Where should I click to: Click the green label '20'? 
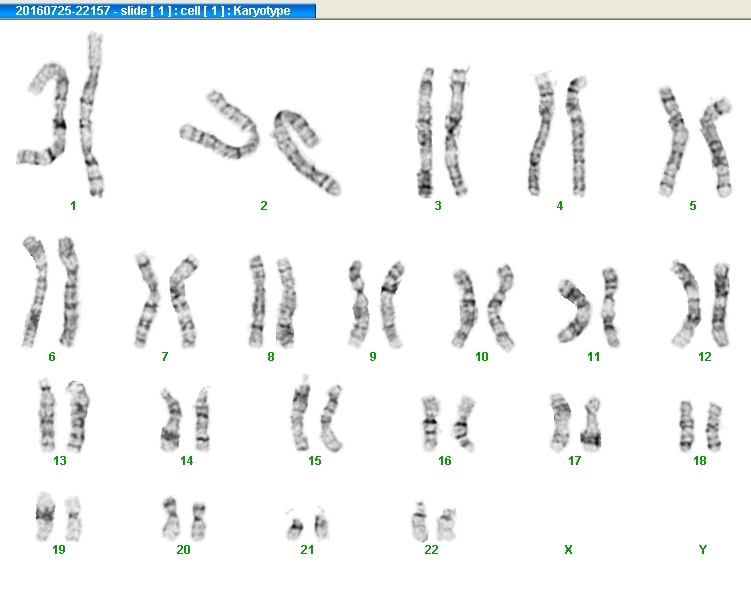point(183,550)
